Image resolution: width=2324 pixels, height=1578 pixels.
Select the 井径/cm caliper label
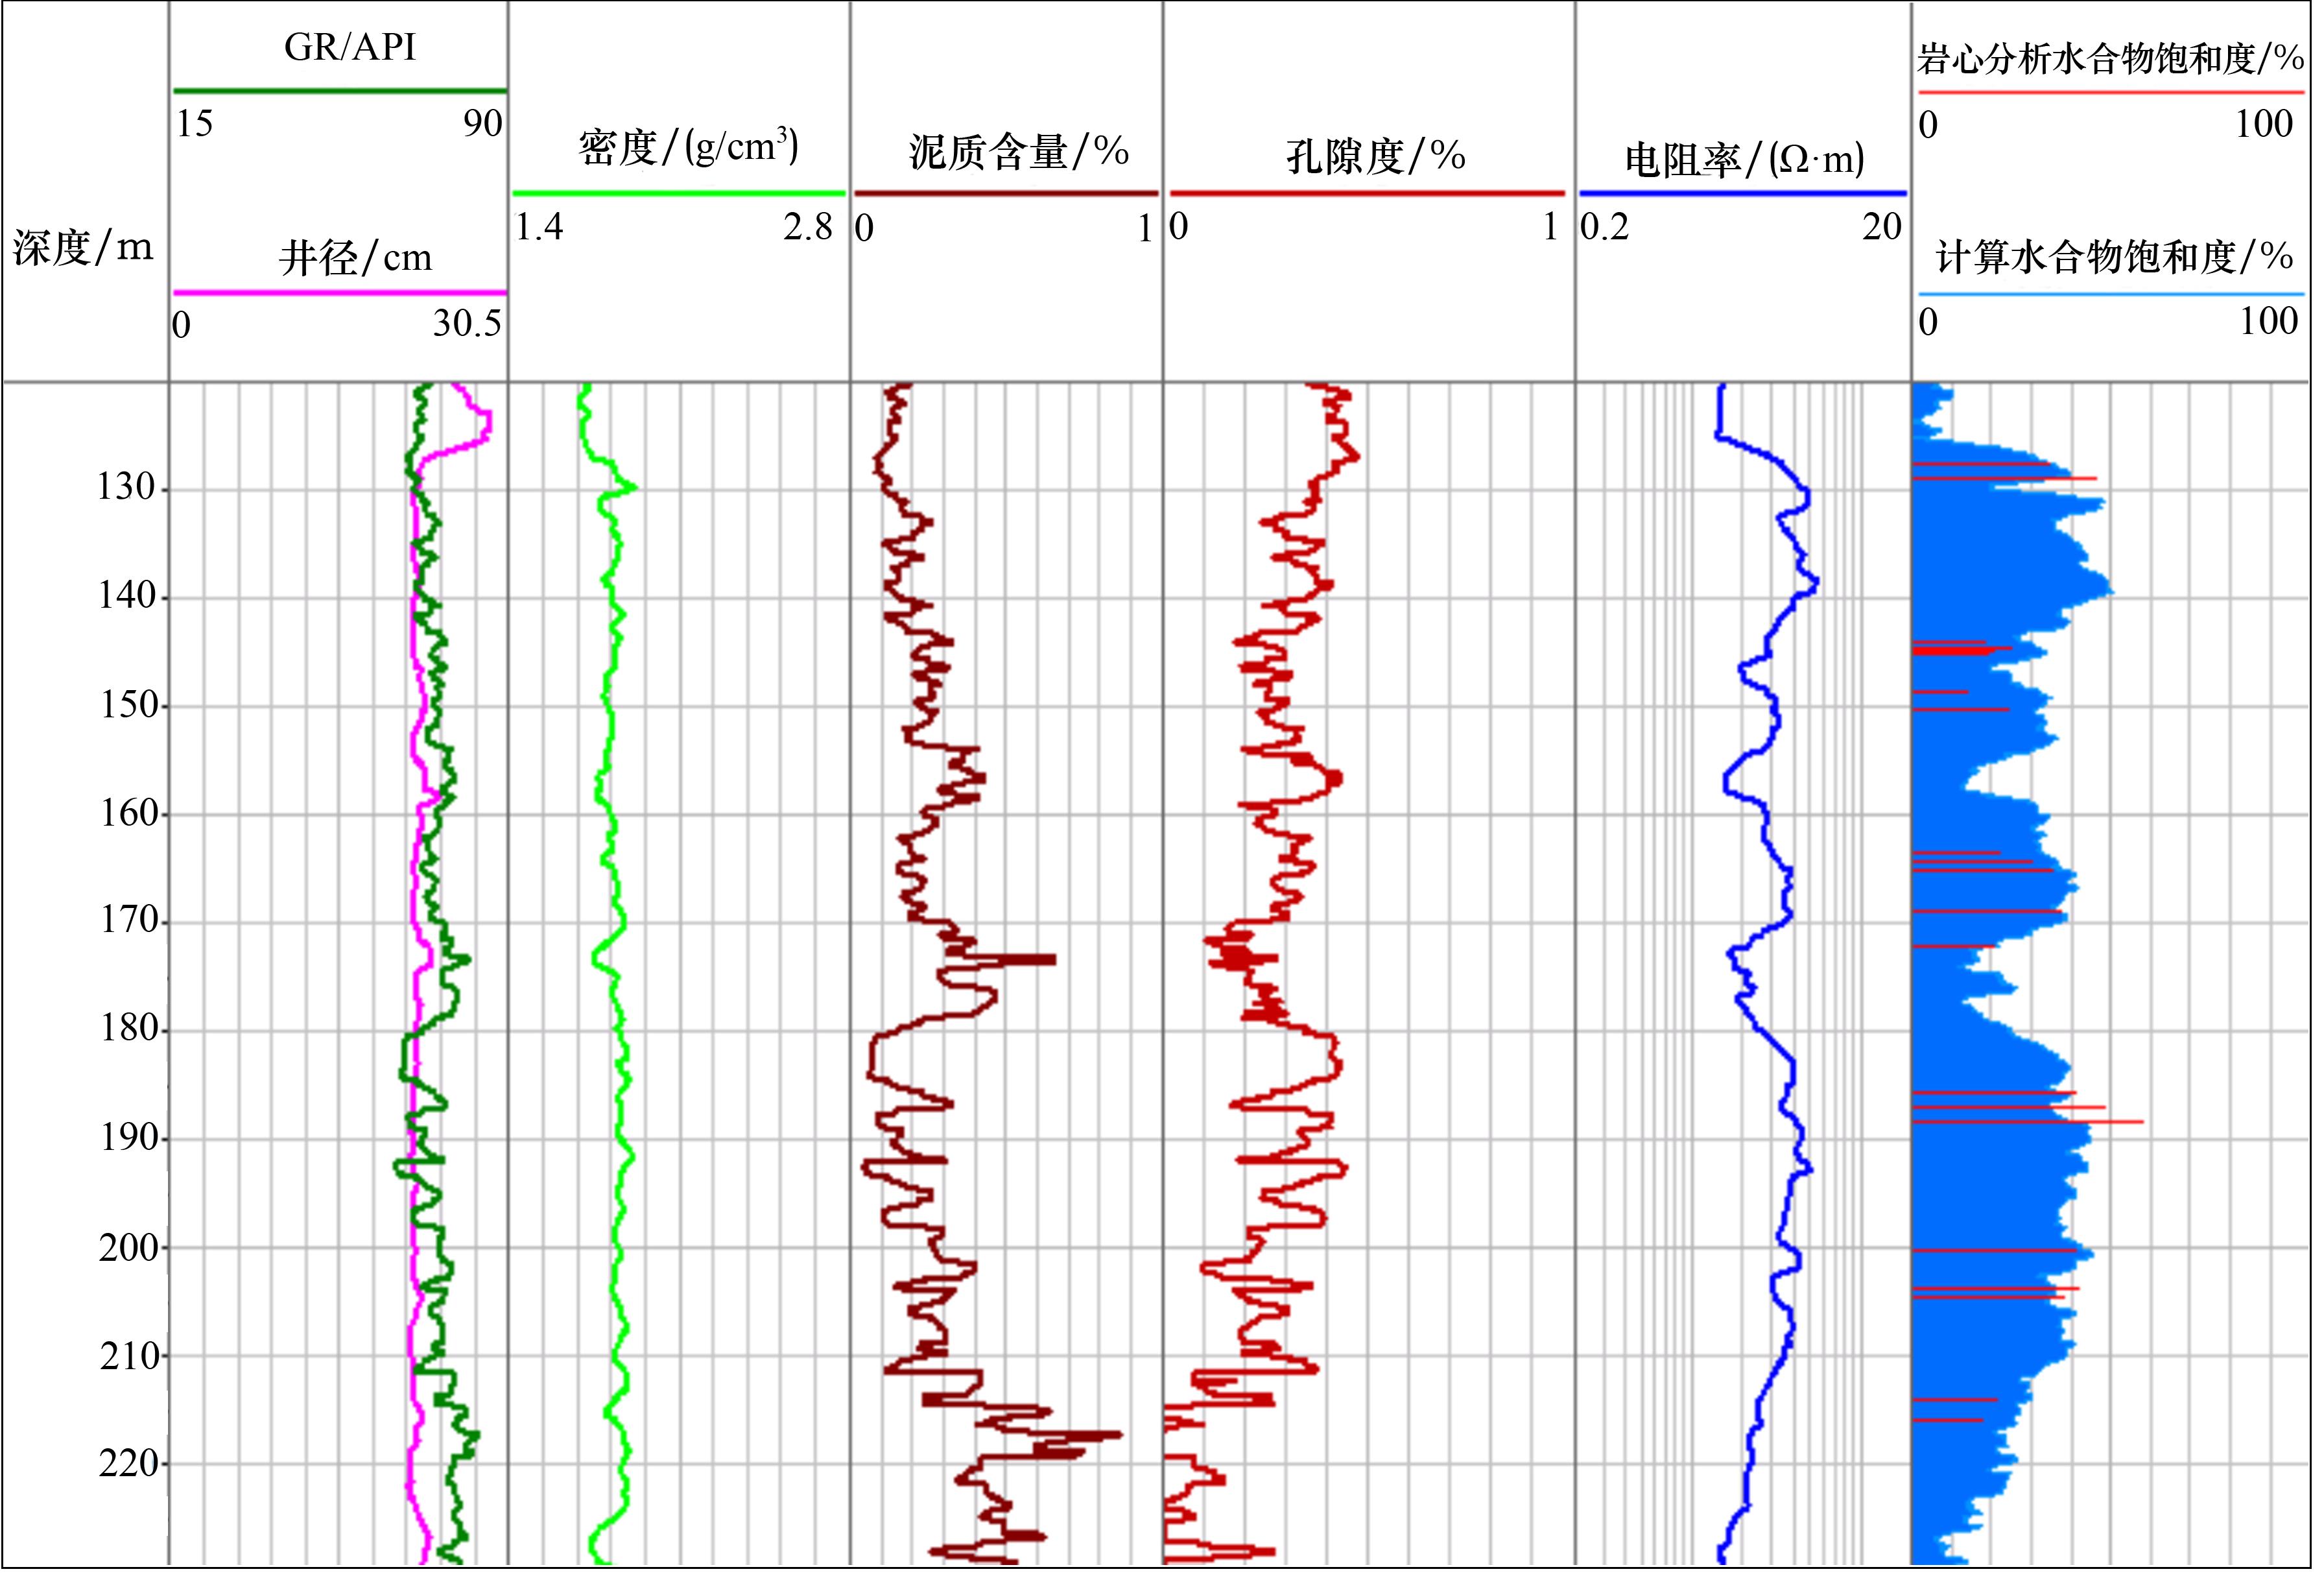356,259
